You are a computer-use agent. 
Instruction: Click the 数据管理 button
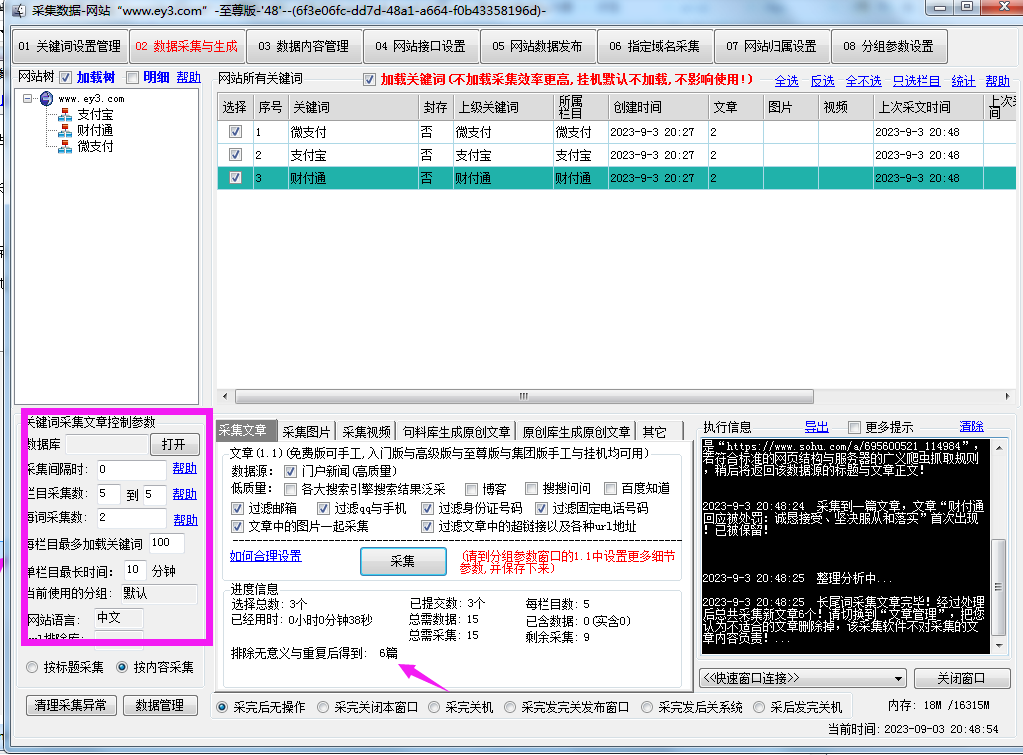[x=160, y=705]
